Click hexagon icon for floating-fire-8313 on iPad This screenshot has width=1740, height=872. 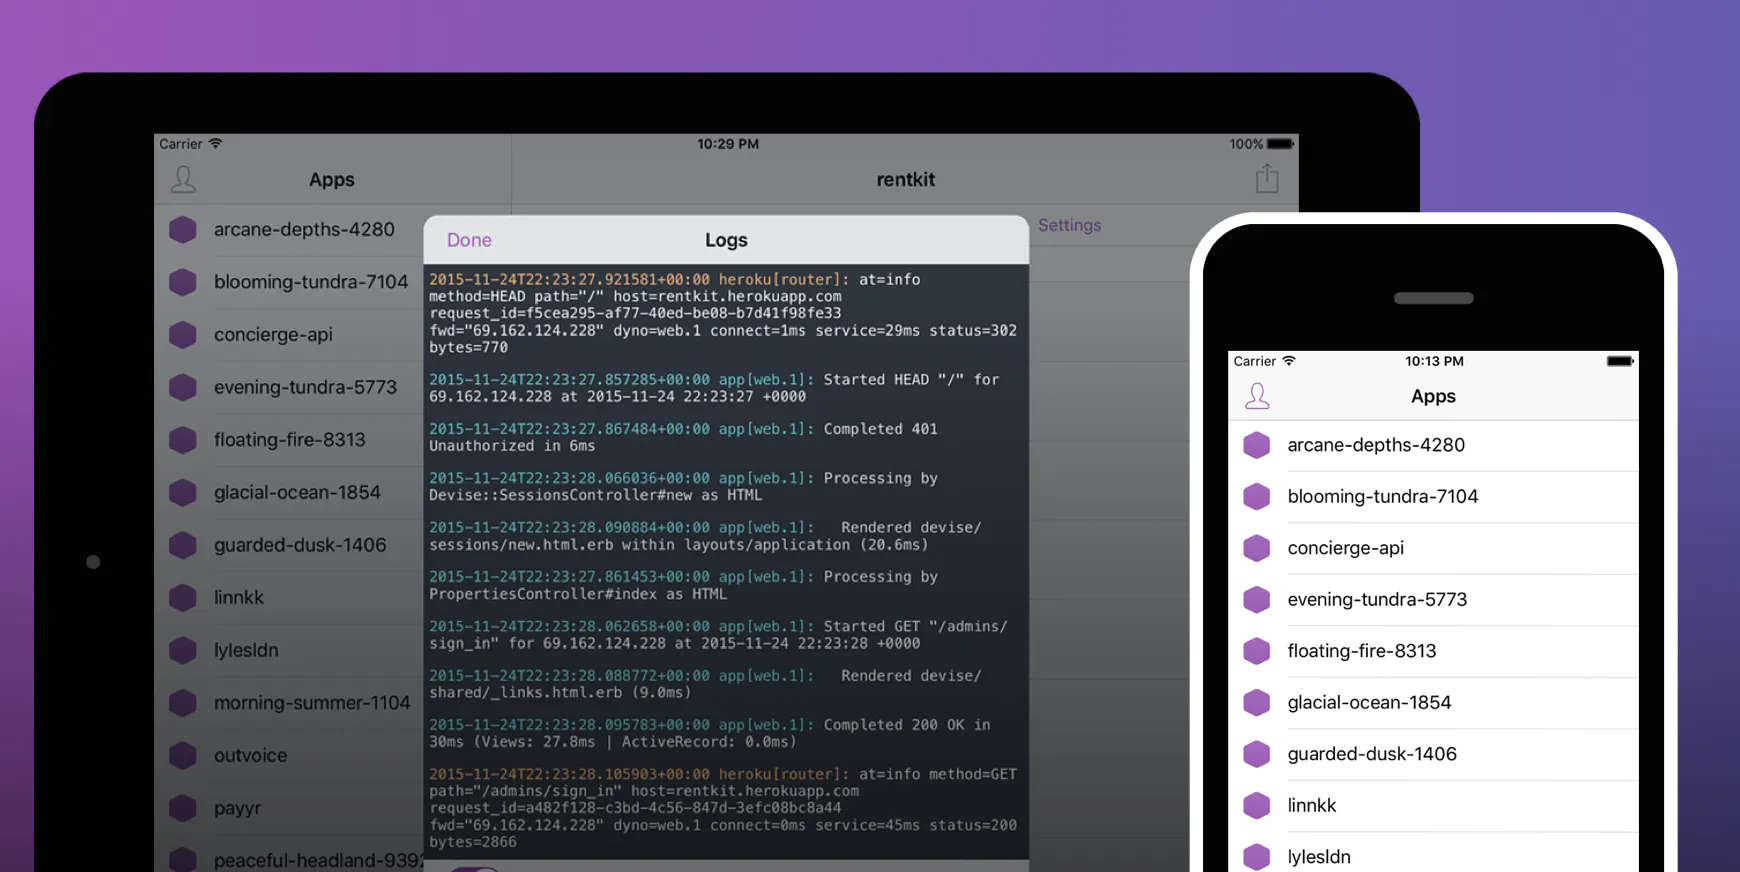pyautogui.click(x=183, y=440)
